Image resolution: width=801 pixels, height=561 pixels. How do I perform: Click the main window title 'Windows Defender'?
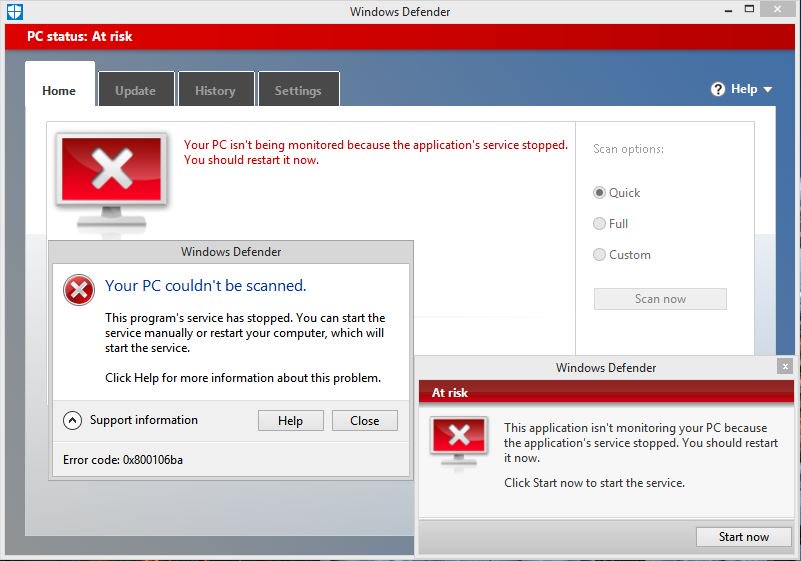click(400, 11)
